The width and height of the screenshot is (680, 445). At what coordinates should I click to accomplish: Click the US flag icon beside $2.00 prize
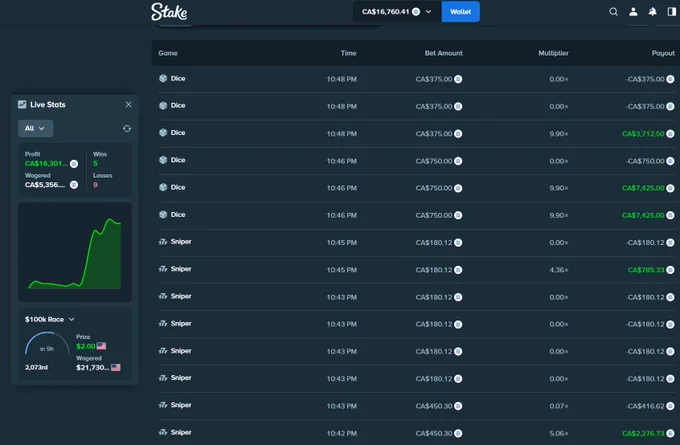tap(101, 346)
